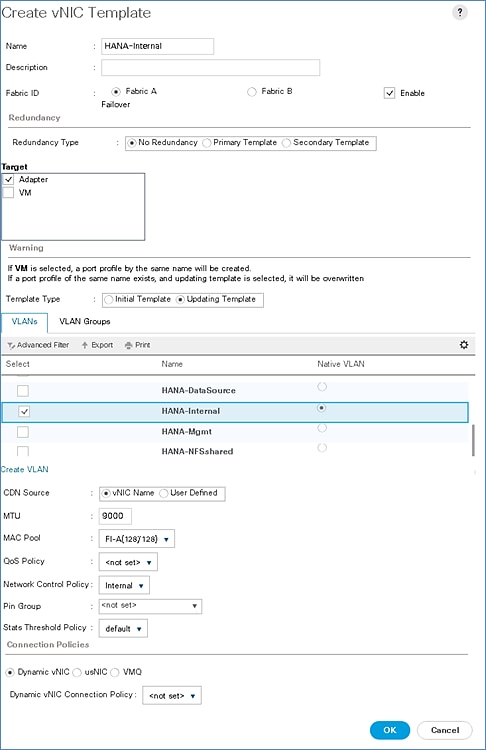Choose Secondary Template redundancy type

point(286,143)
